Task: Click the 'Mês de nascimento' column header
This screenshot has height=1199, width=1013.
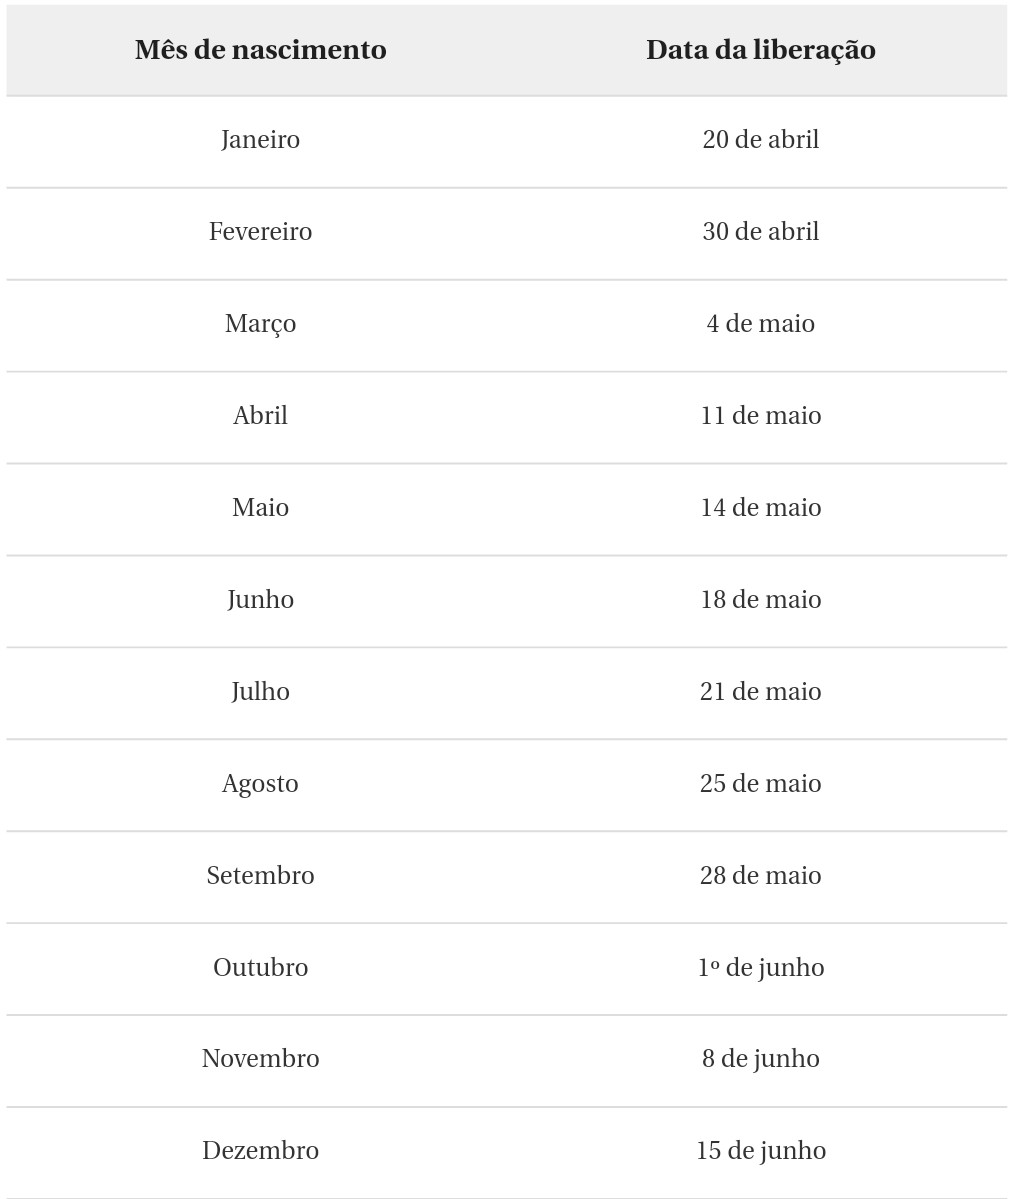Action: 261,50
